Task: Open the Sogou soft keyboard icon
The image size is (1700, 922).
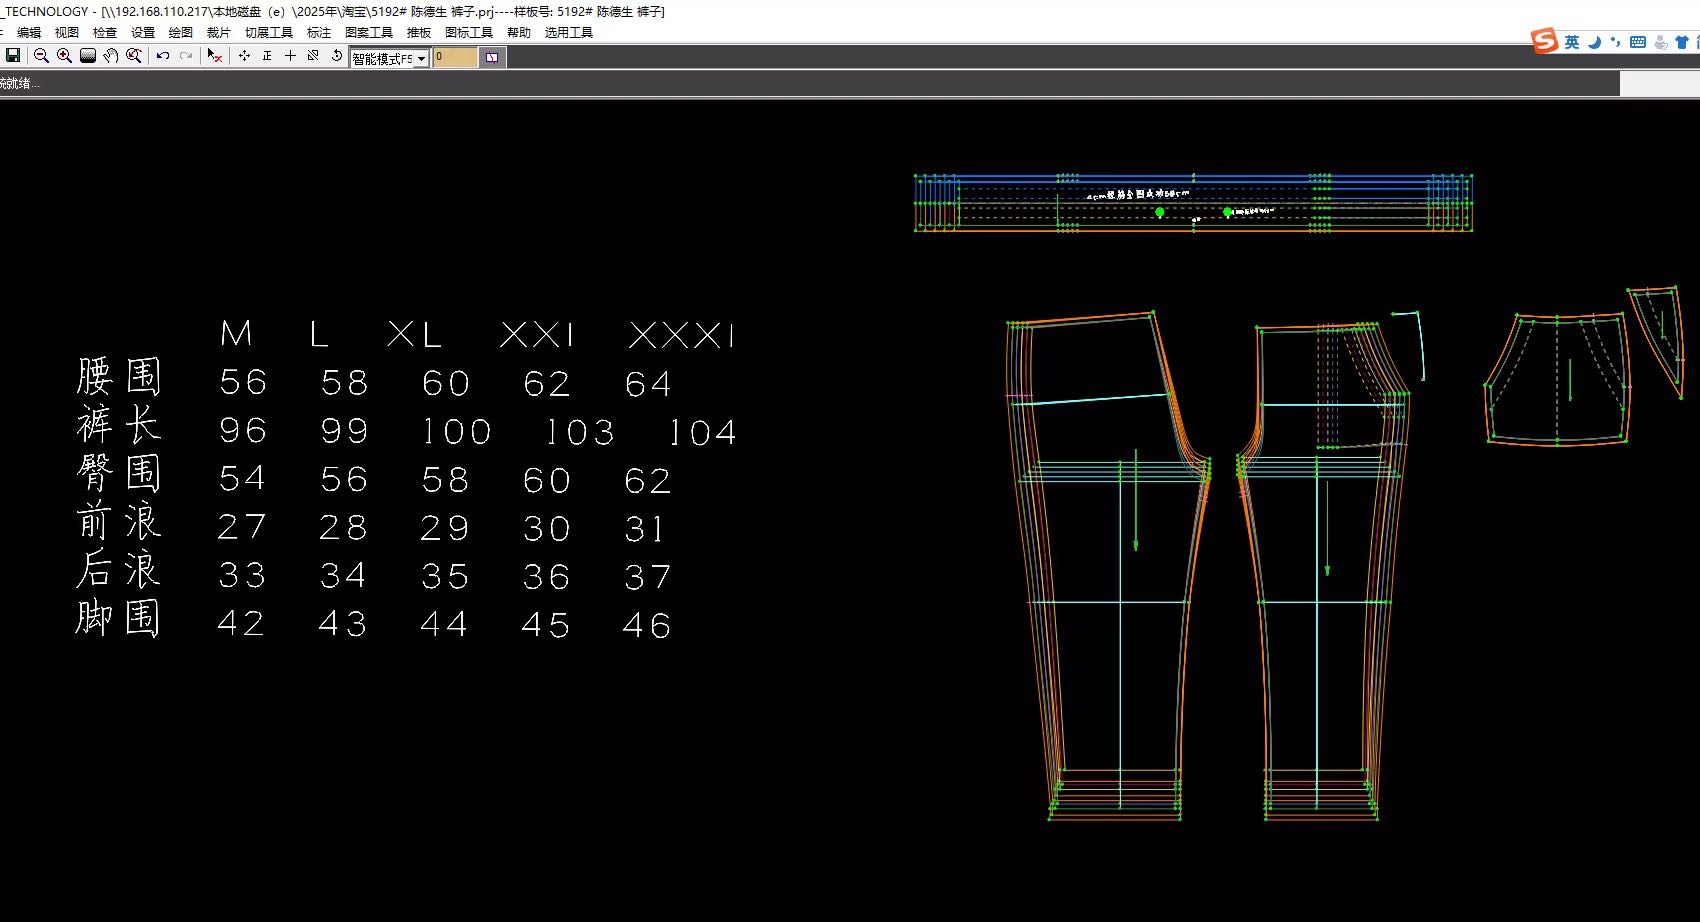Action: pyautogui.click(x=1638, y=42)
